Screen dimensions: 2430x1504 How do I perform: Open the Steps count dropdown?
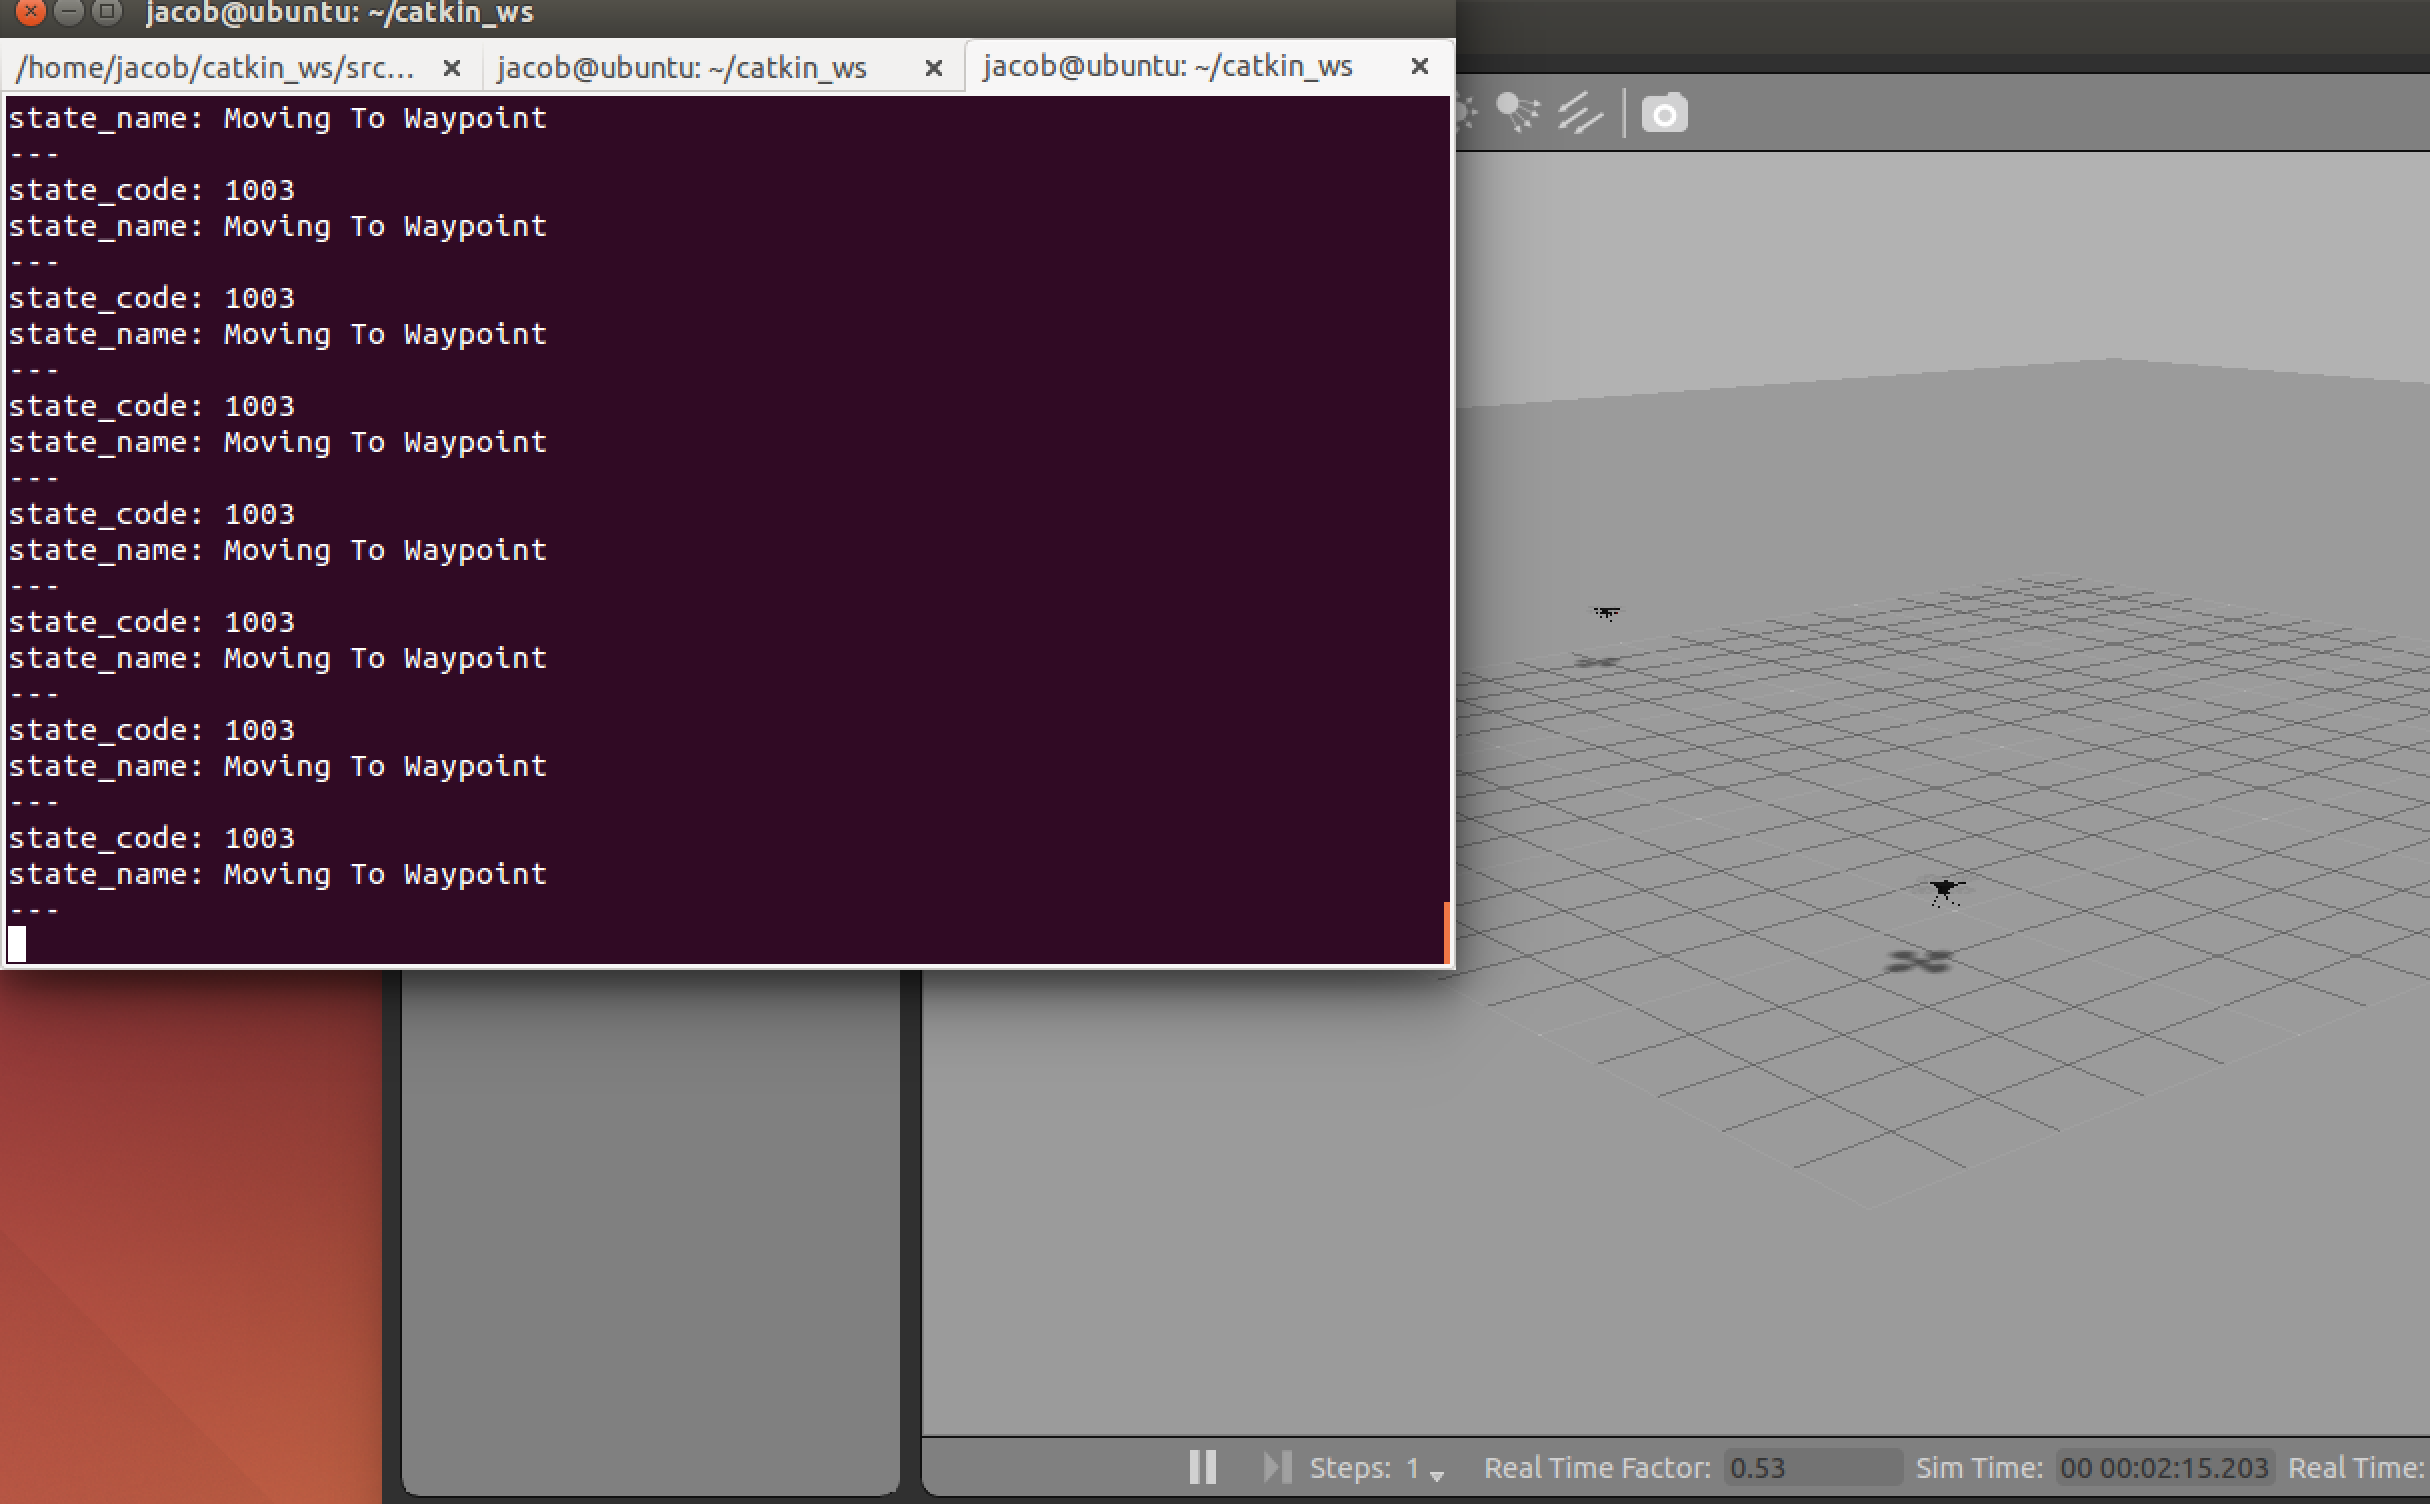[1425, 1468]
